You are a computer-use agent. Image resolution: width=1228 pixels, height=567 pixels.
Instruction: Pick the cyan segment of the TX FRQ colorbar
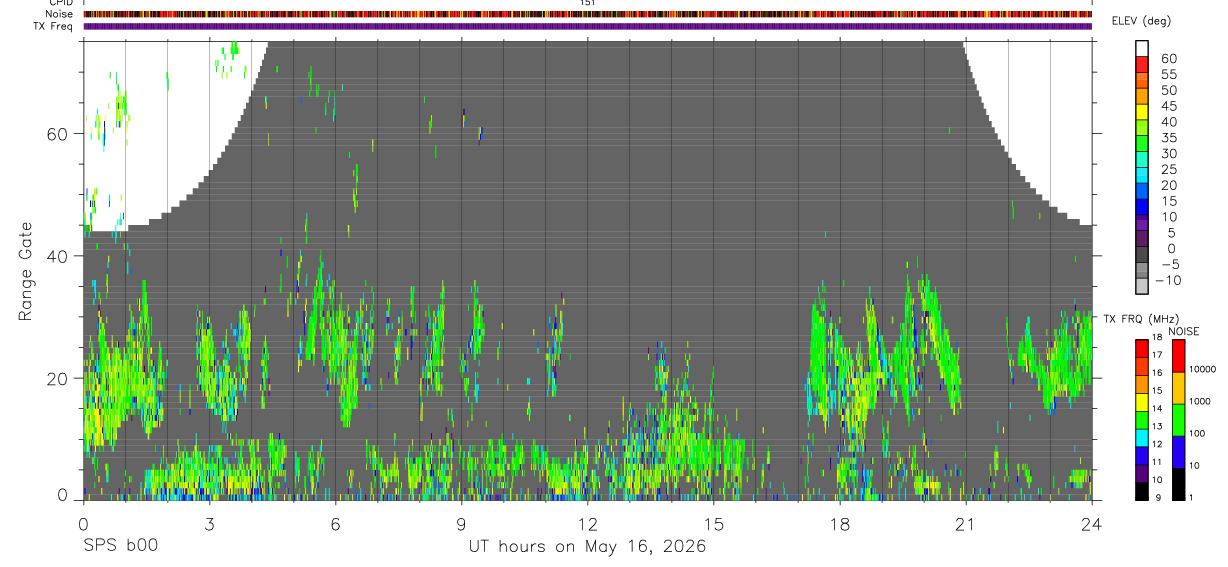click(1142, 438)
